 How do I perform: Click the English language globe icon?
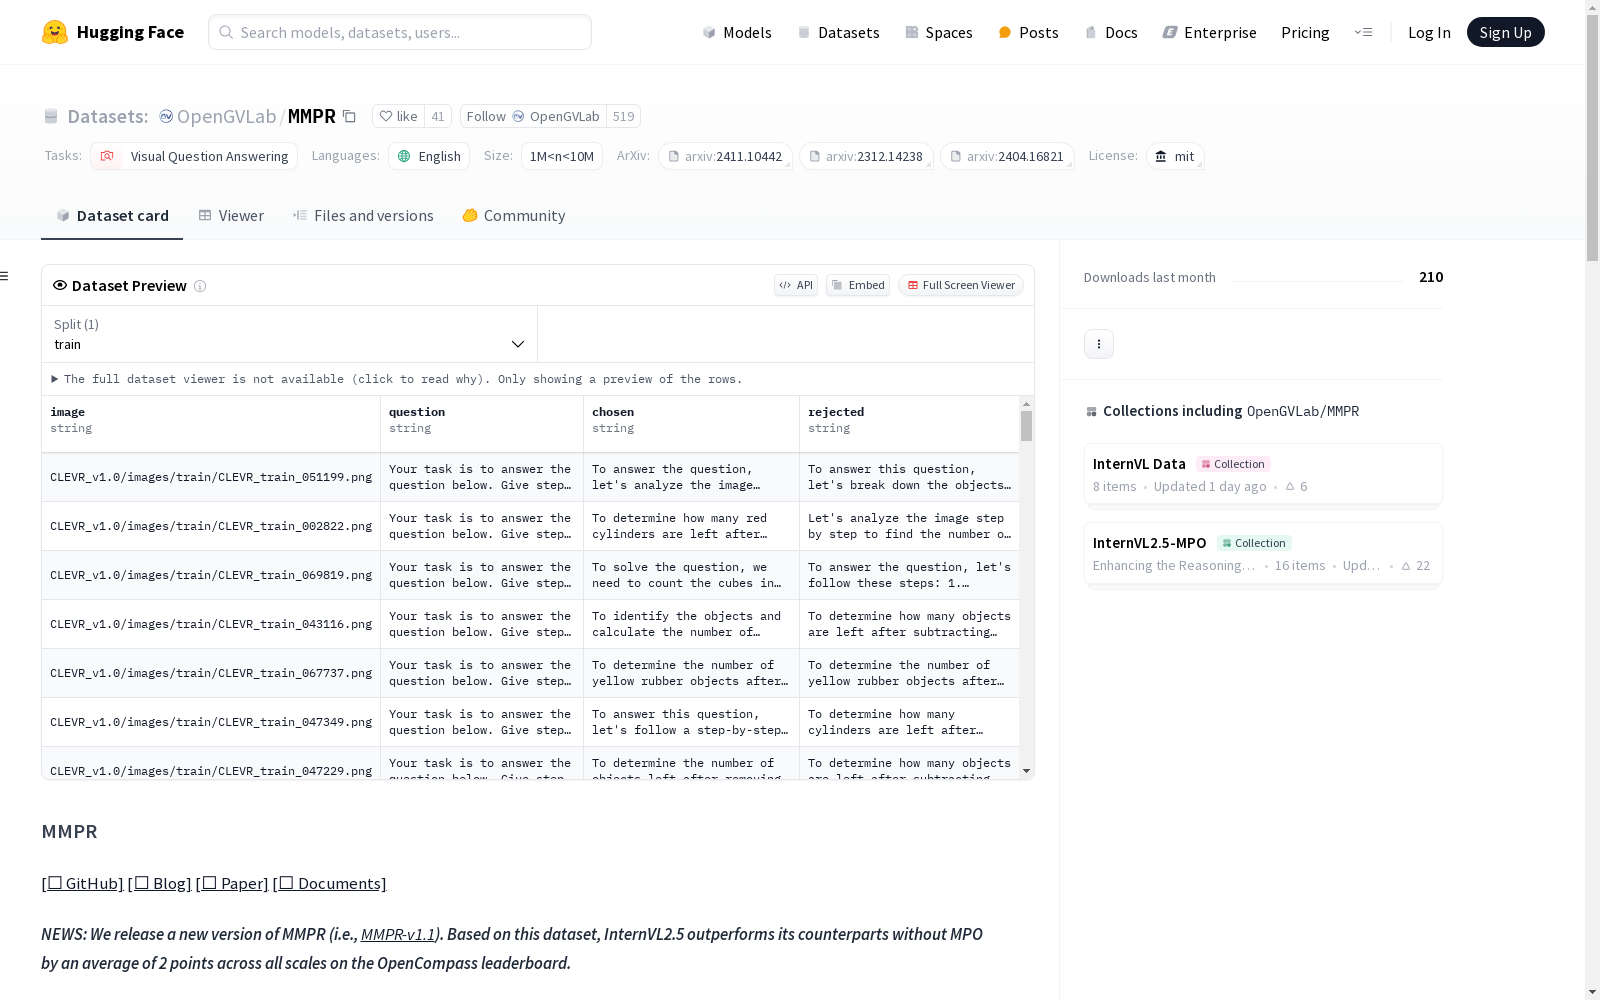coord(404,156)
